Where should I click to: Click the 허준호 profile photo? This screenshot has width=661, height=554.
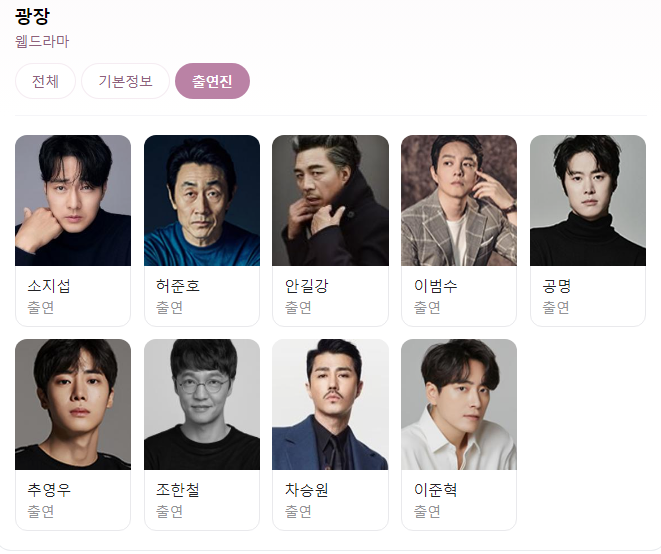[202, 200]
